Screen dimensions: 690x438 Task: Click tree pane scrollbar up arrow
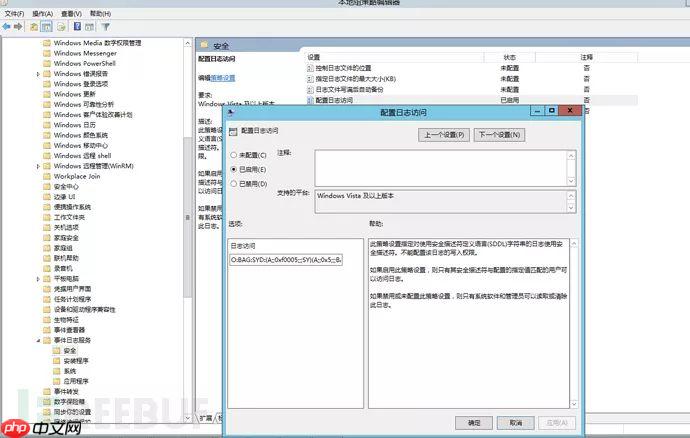coord(188,43)
